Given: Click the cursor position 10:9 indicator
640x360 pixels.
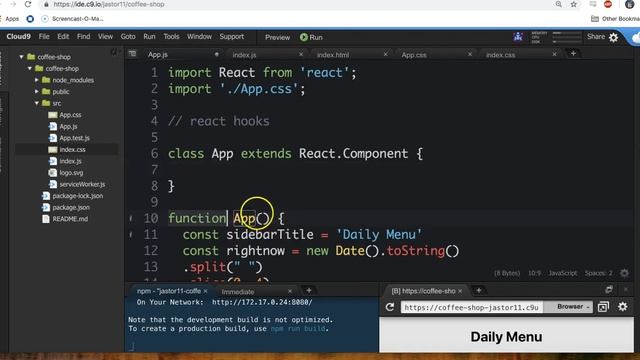Looking at the screenshot, I should point(534,273).
